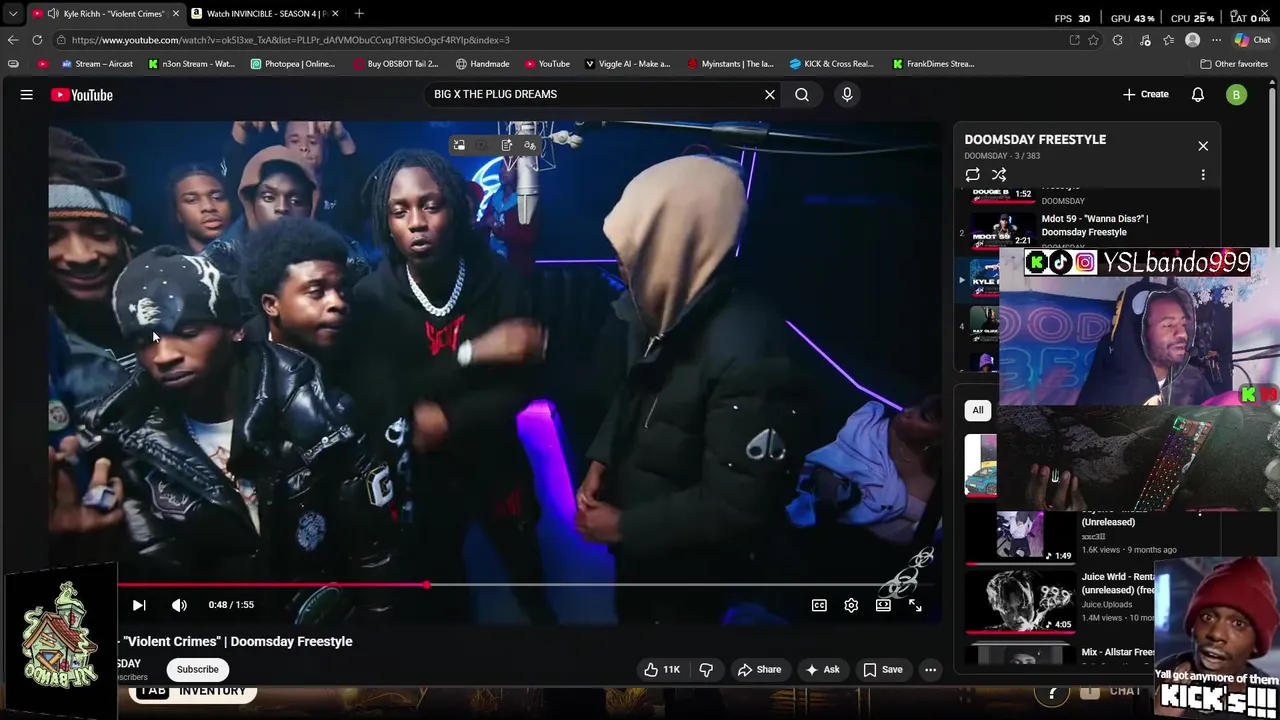Image resolution: width=1280 pixels, height=720 pixels.
Task: Close the DOOMSDAY FREESTYLE playlist panel
Action: pos(1203,146)
